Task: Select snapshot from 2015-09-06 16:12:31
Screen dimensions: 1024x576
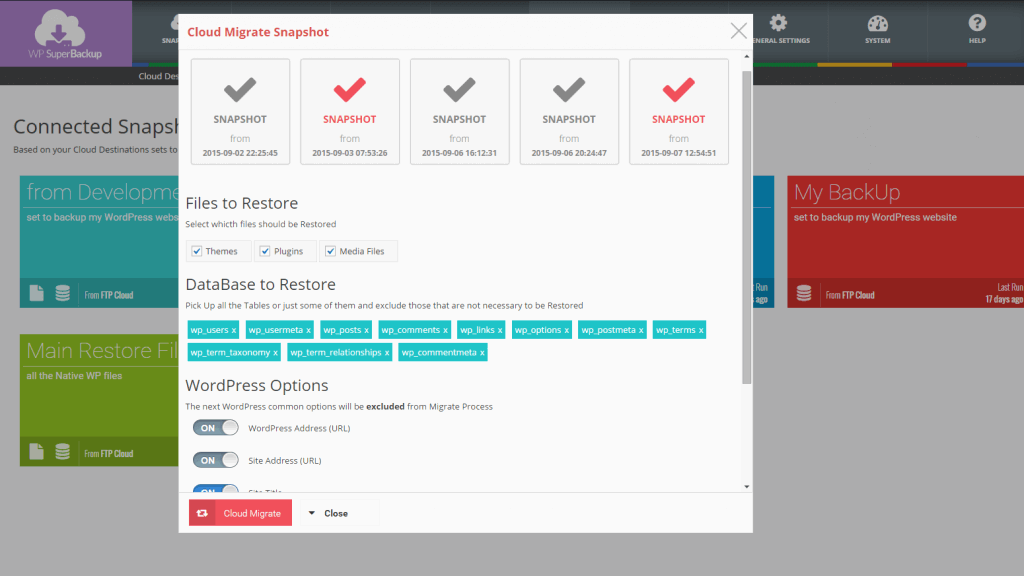Action: point(459,111)
